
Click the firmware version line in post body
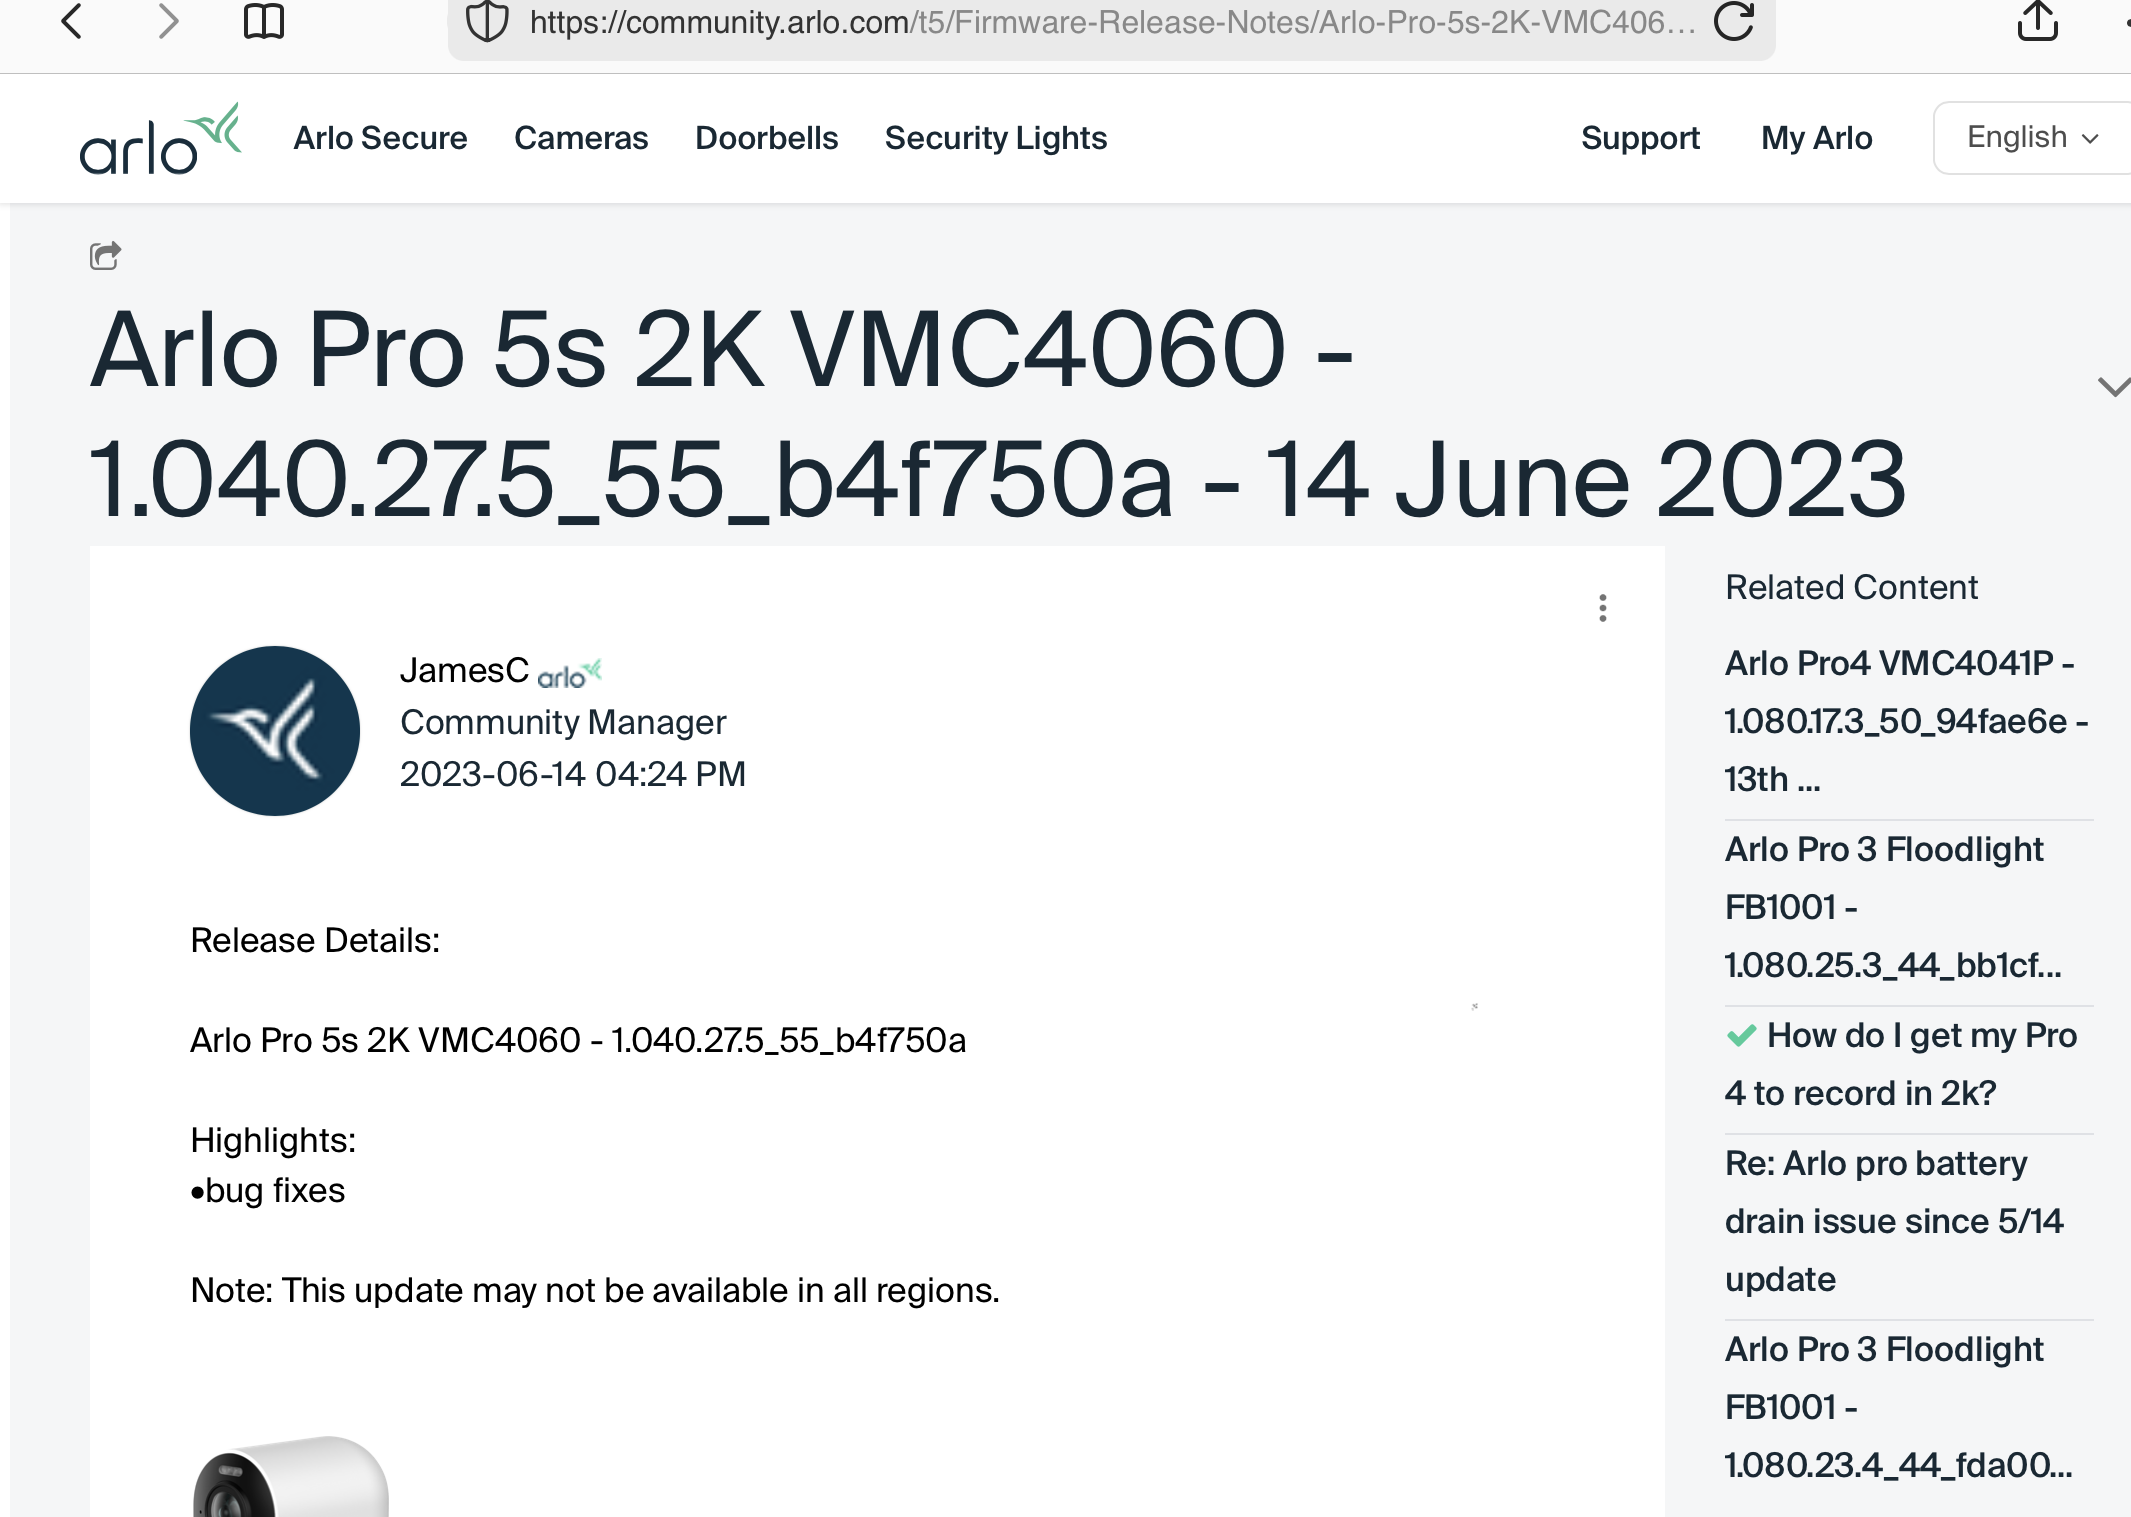[x=578, y=1040]
